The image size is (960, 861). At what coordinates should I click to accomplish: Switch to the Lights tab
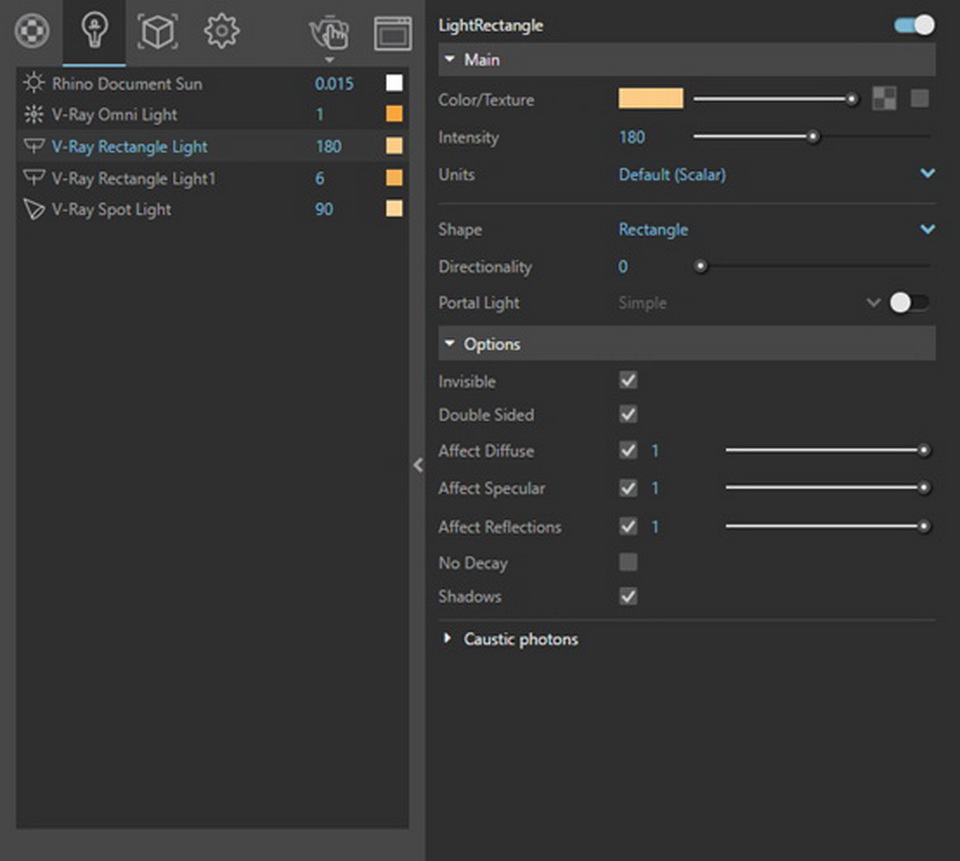(94, 32)
